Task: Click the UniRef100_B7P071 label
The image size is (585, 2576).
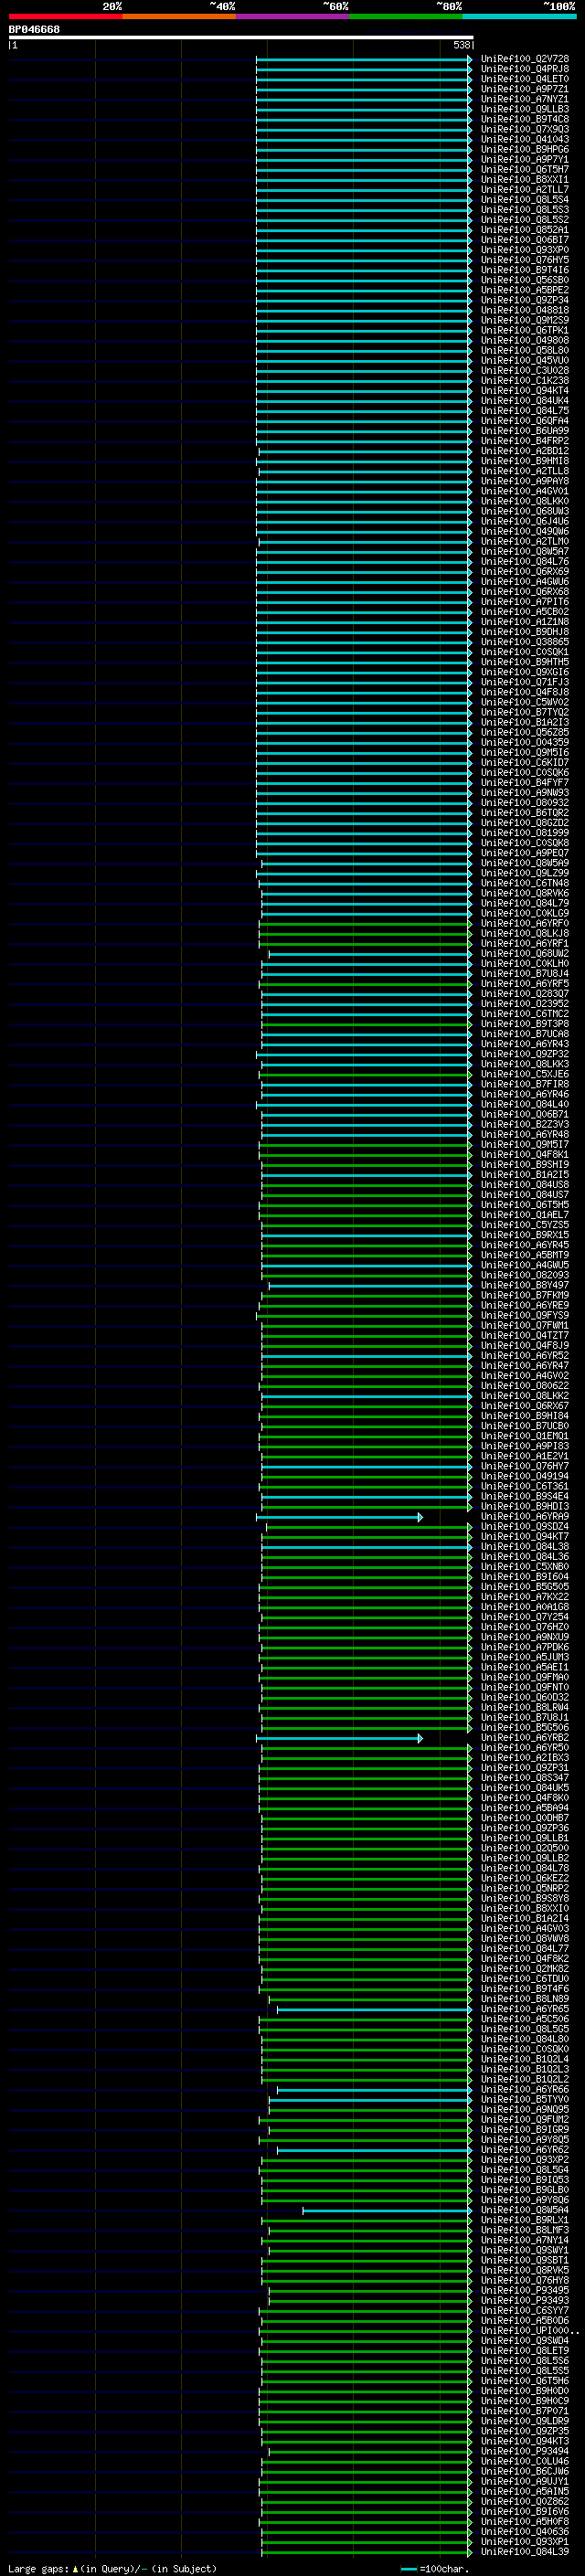Action: tap(524, 2411)
